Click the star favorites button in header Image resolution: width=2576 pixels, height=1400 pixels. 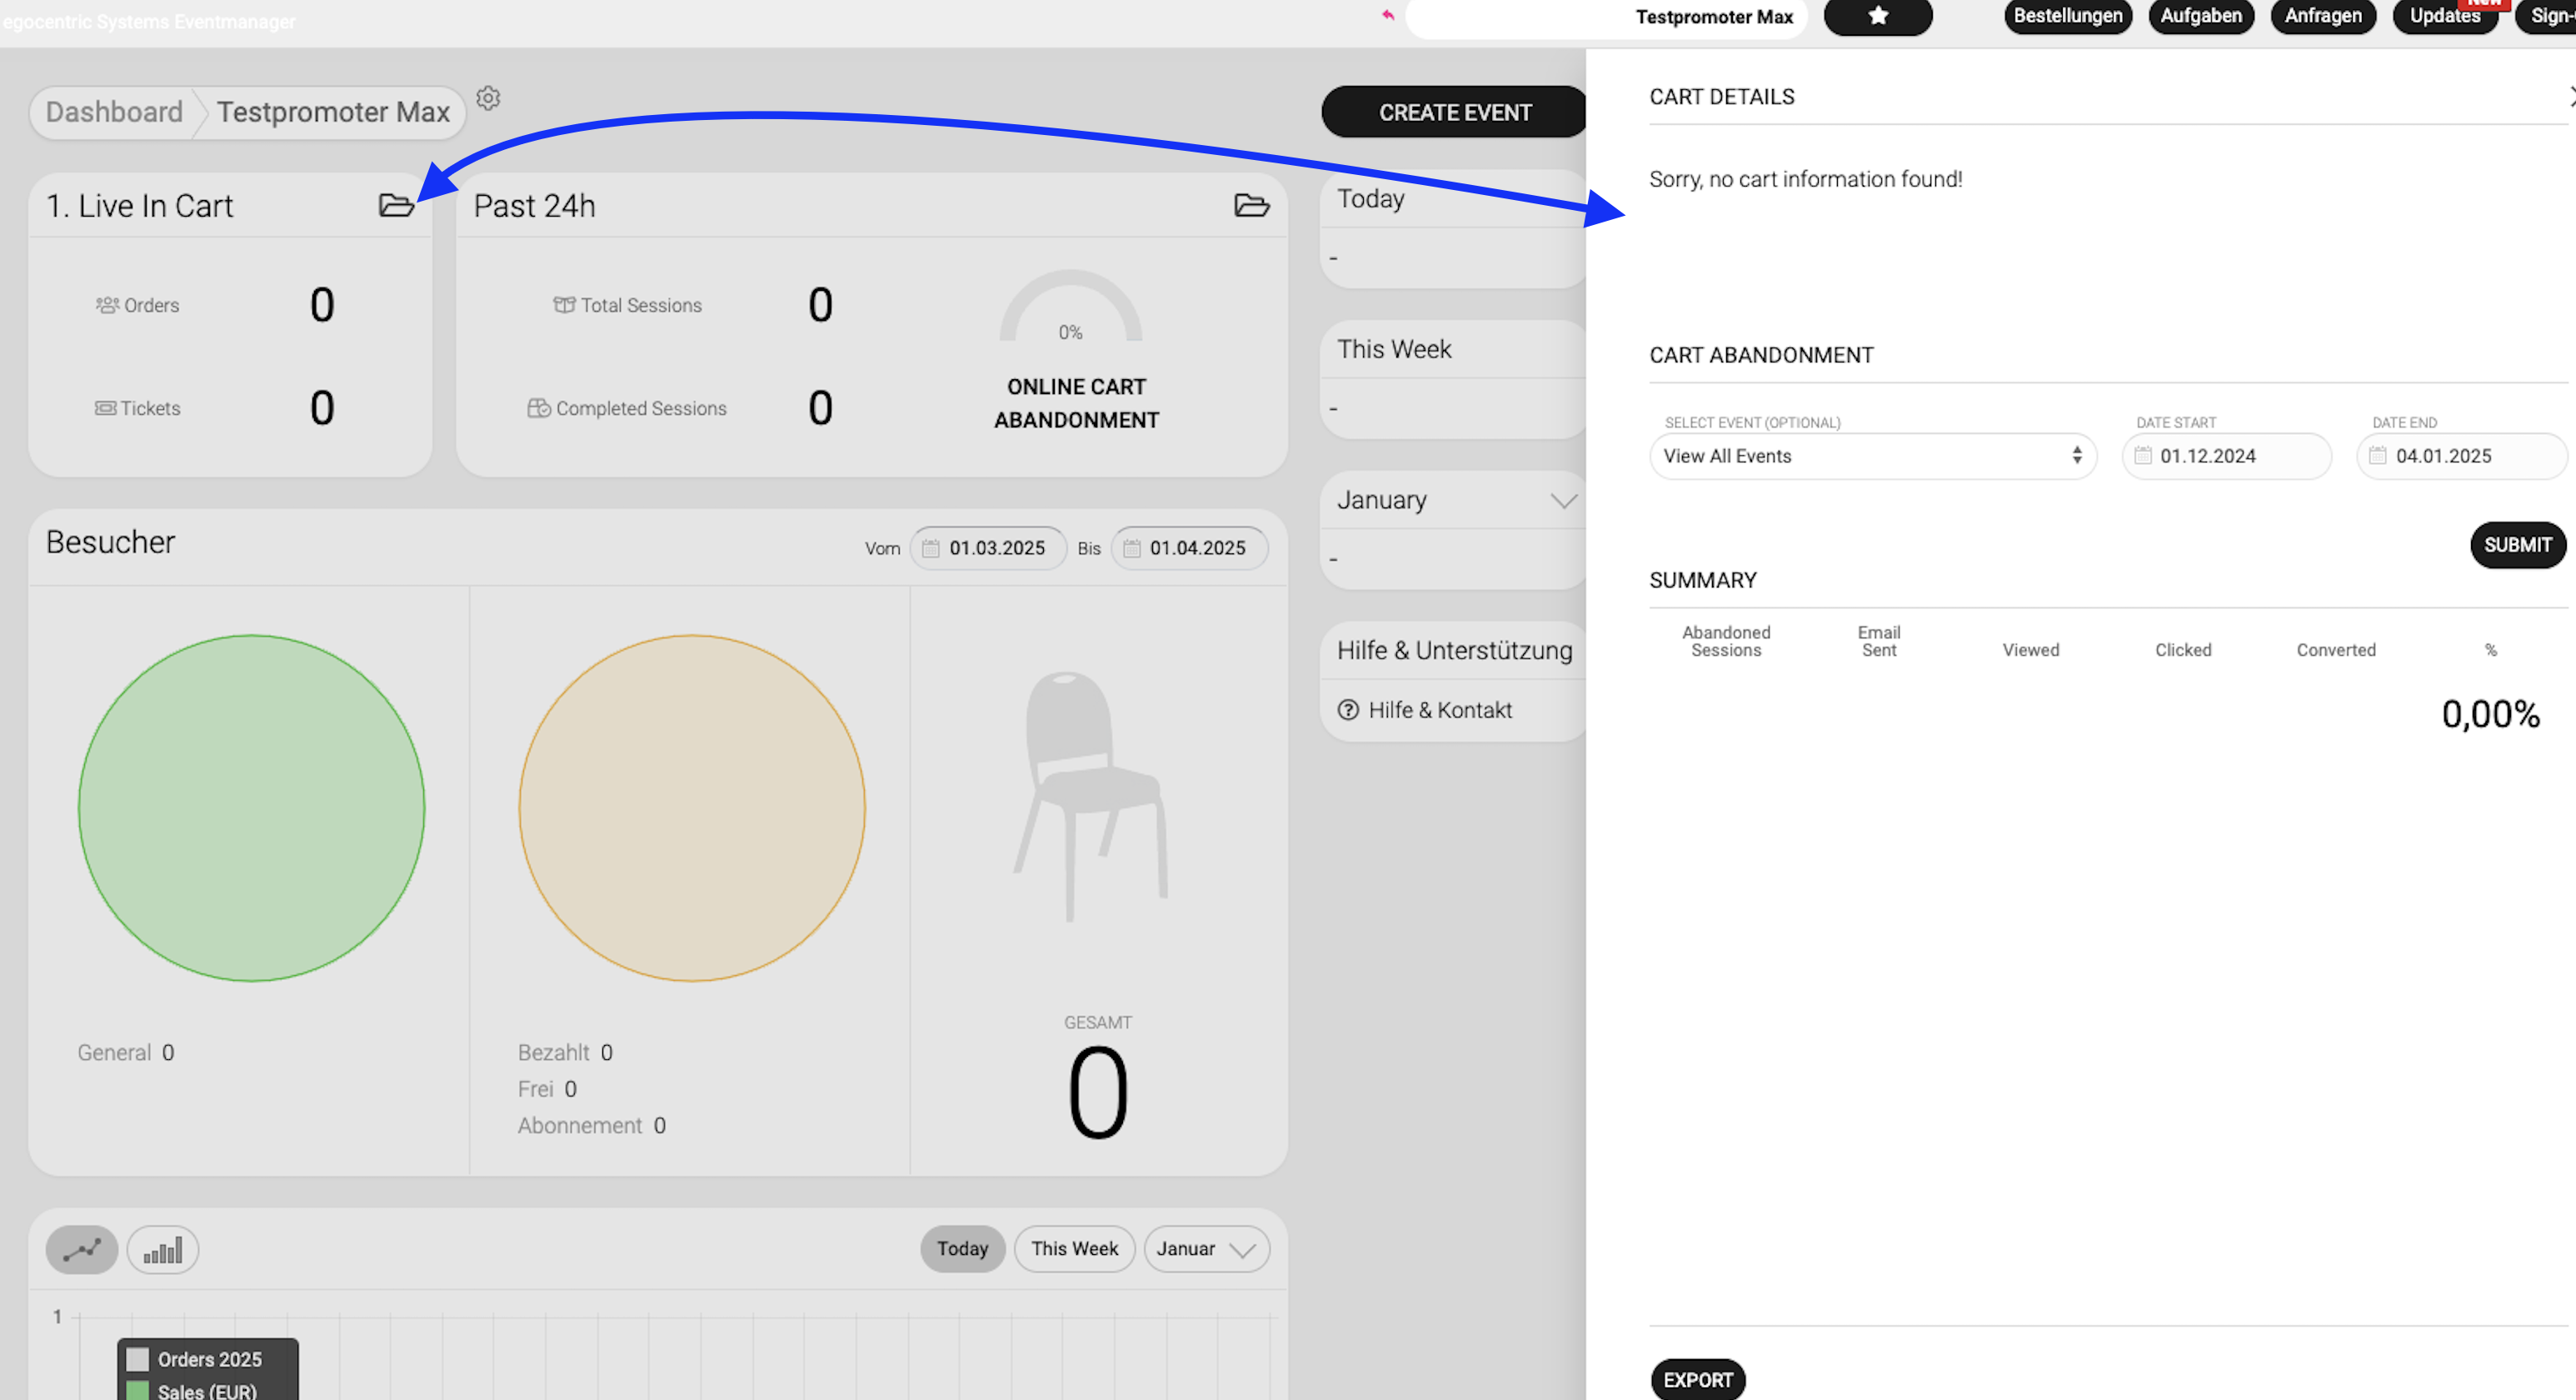click(1877, 16)
